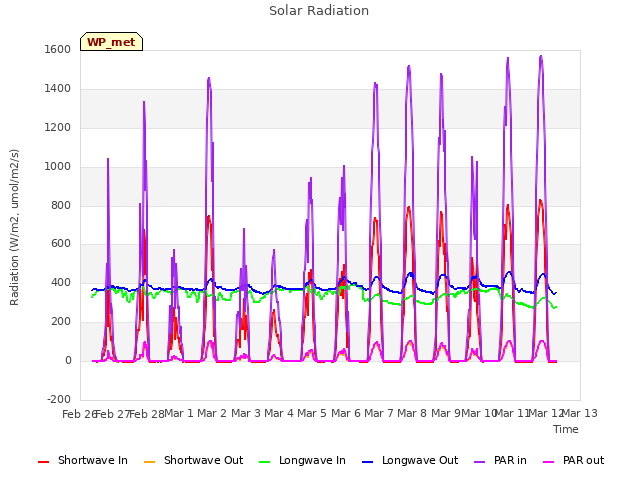
Task: Click the Mar 8 x-axis label
Action: tap(412, 413)
